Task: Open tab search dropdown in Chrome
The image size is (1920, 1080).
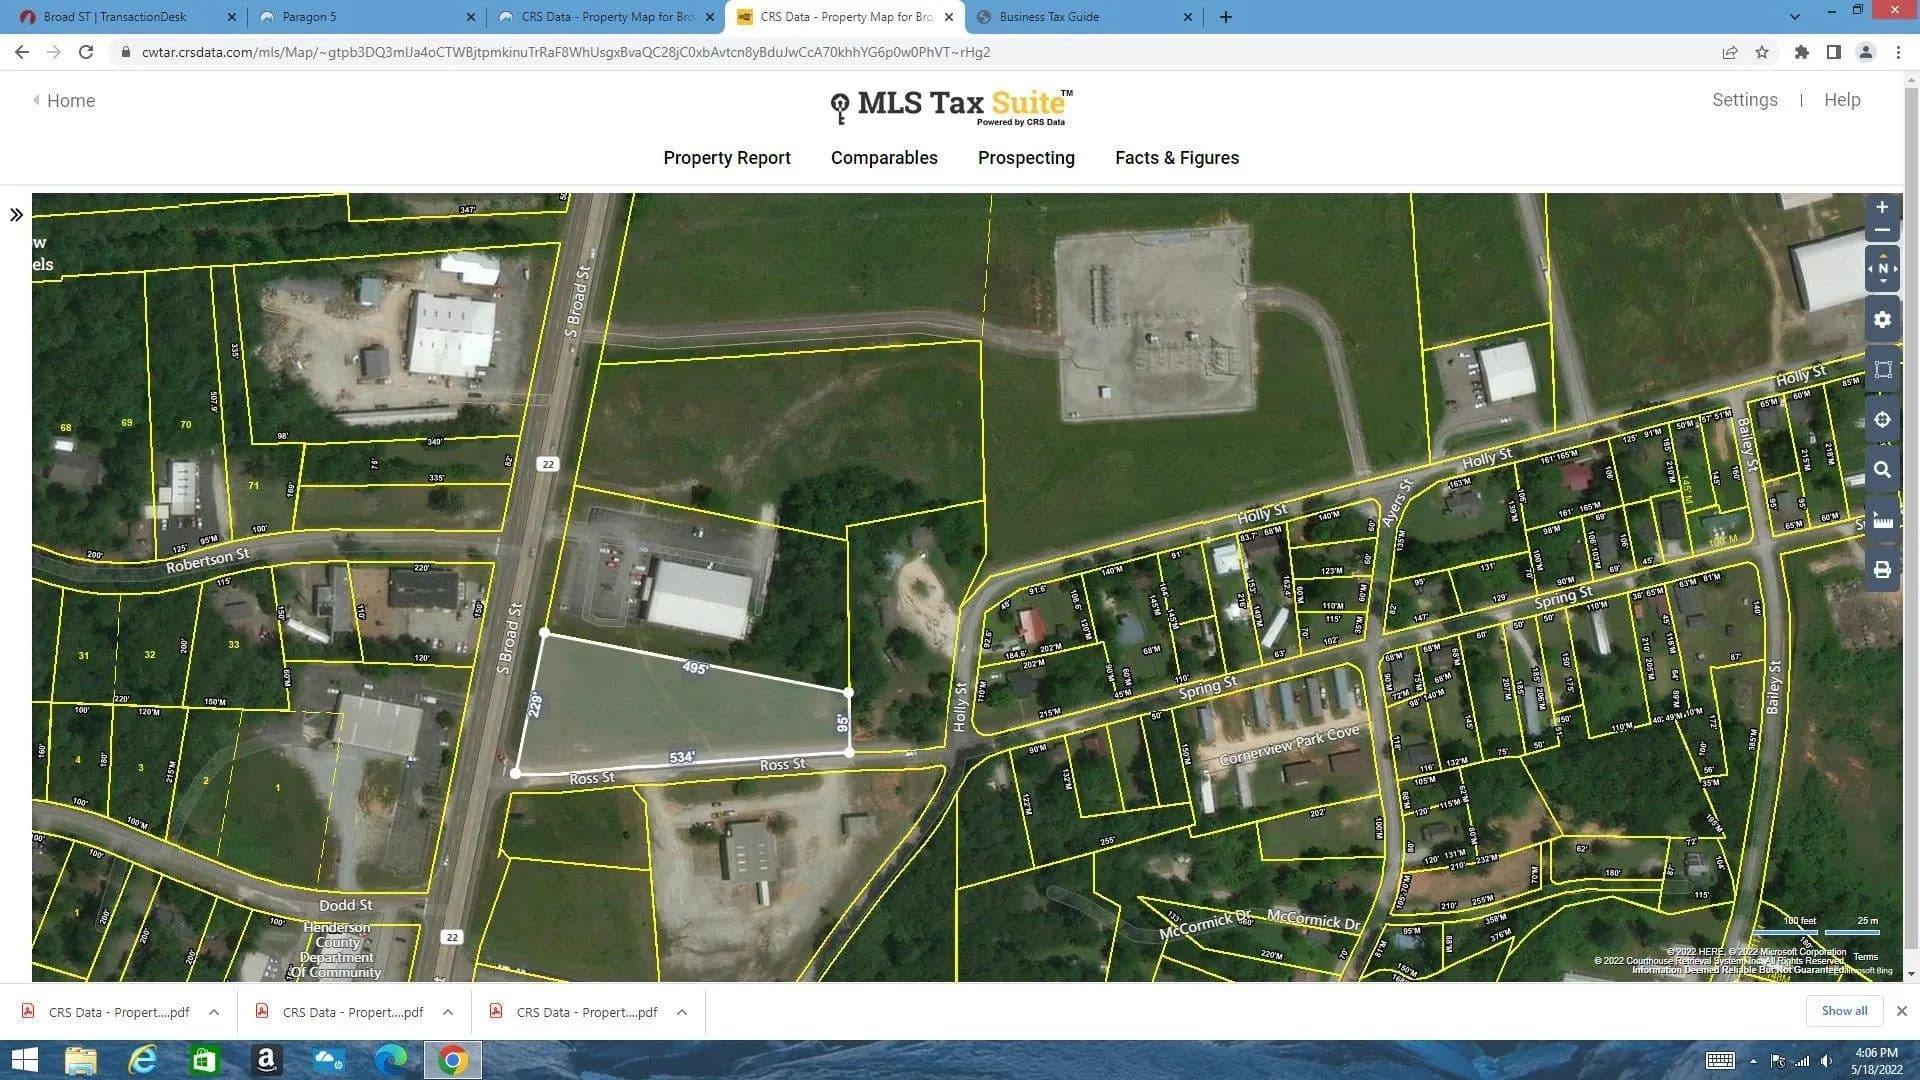Action: pyautogui.click(x=1794, y=17)
